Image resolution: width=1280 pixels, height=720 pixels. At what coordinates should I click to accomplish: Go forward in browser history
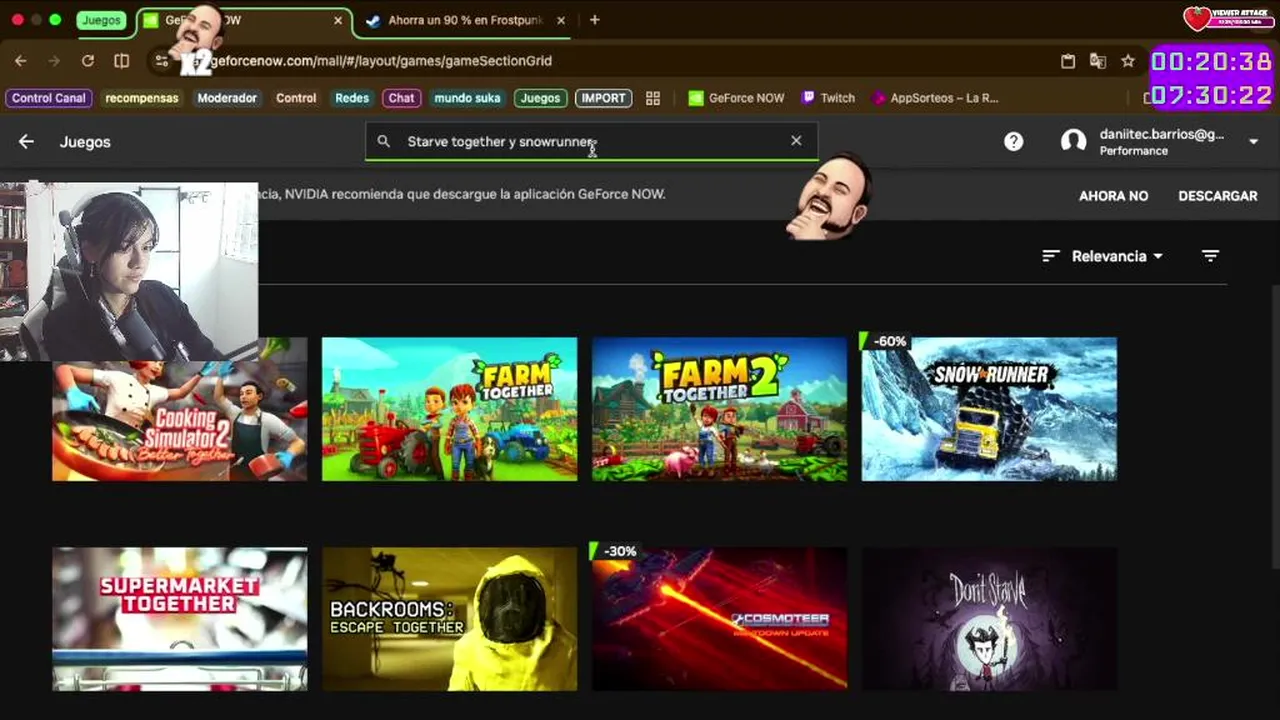click(54, 61)
